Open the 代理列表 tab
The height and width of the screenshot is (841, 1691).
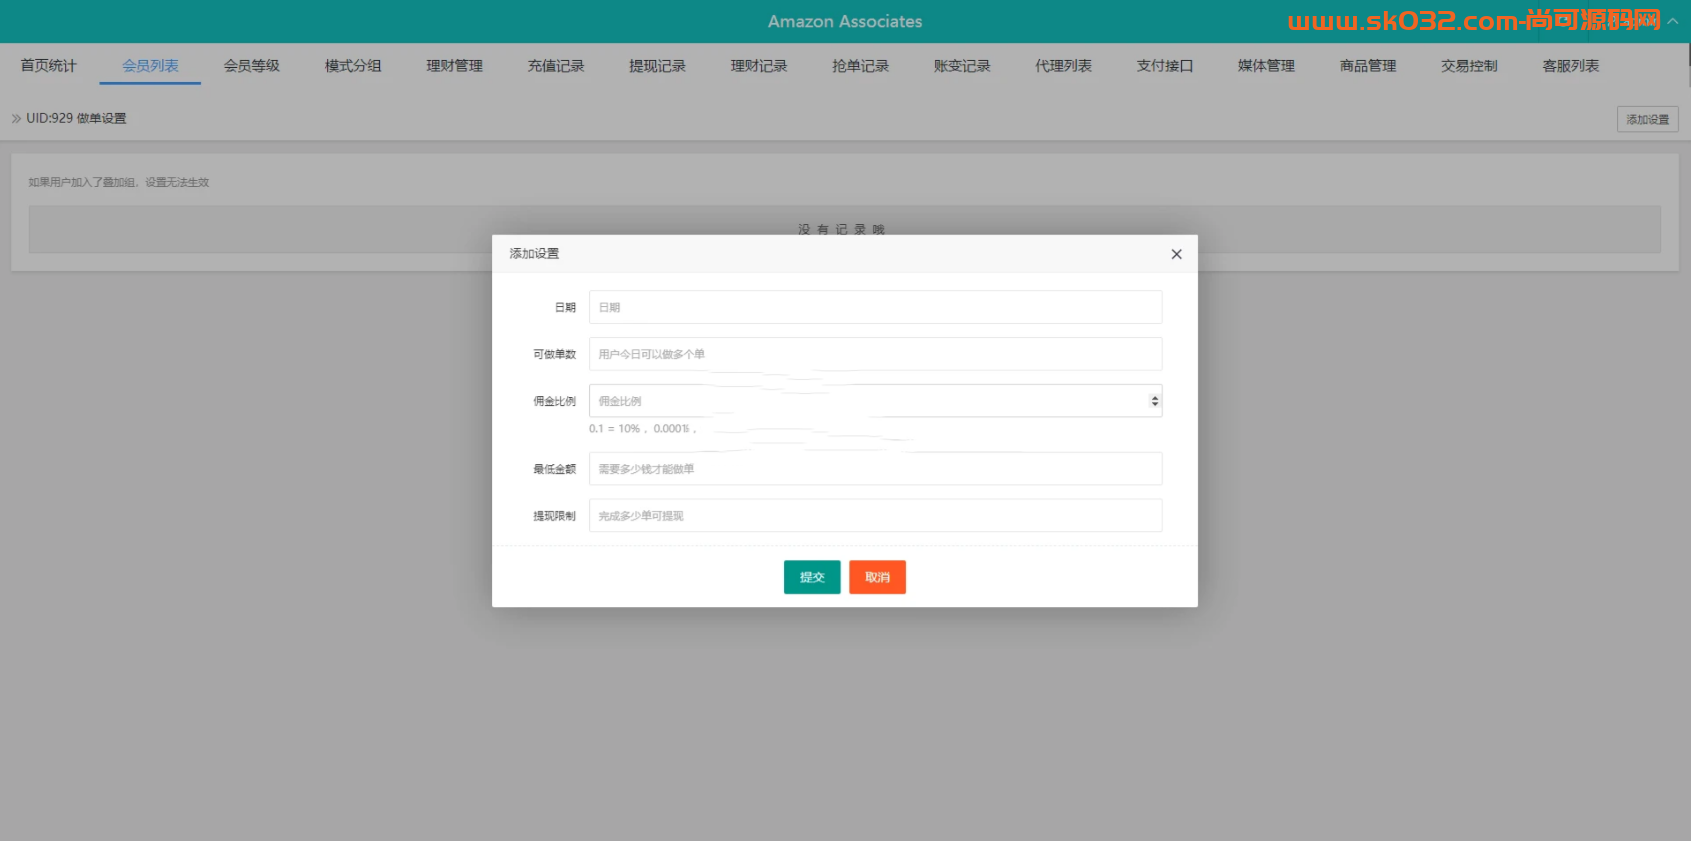click(x=1064, y=66)
